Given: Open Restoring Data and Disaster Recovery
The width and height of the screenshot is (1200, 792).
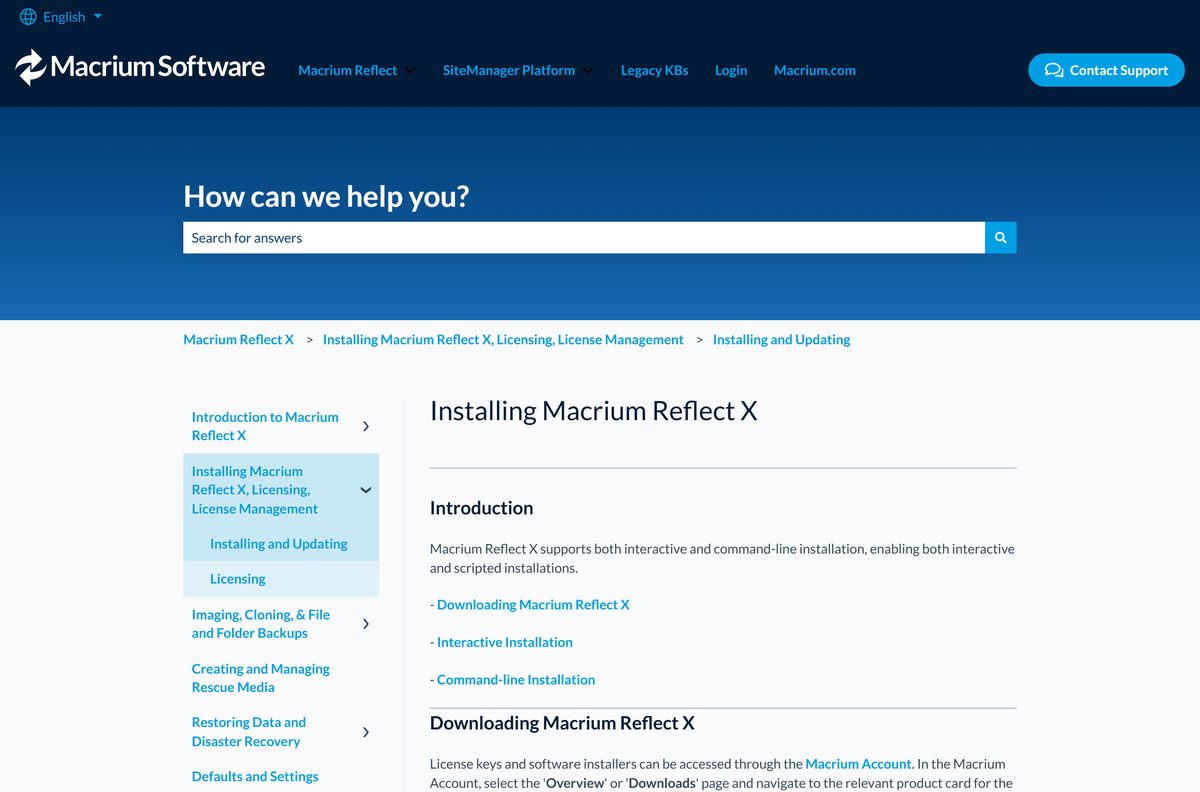Looking at the screenshot, I should point(248,732).
